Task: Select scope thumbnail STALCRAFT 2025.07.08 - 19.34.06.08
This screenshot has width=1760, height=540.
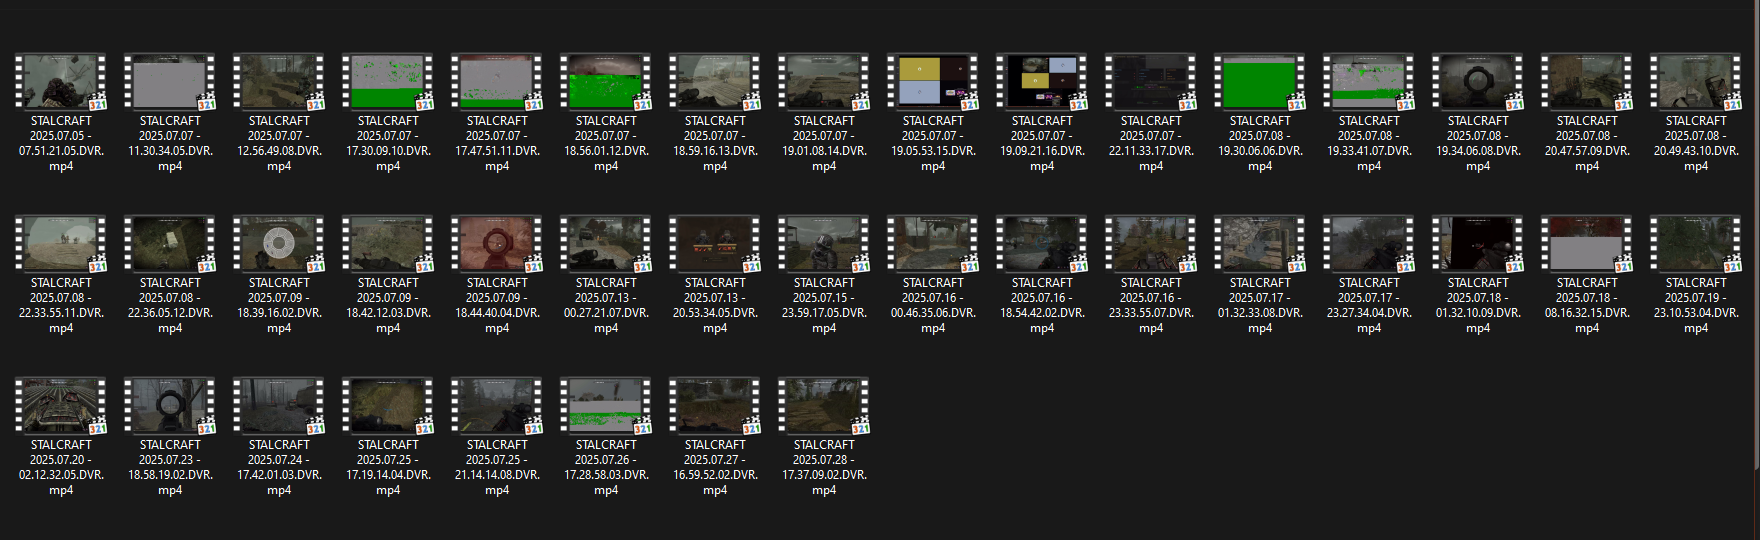Action: click(1478, 81)
